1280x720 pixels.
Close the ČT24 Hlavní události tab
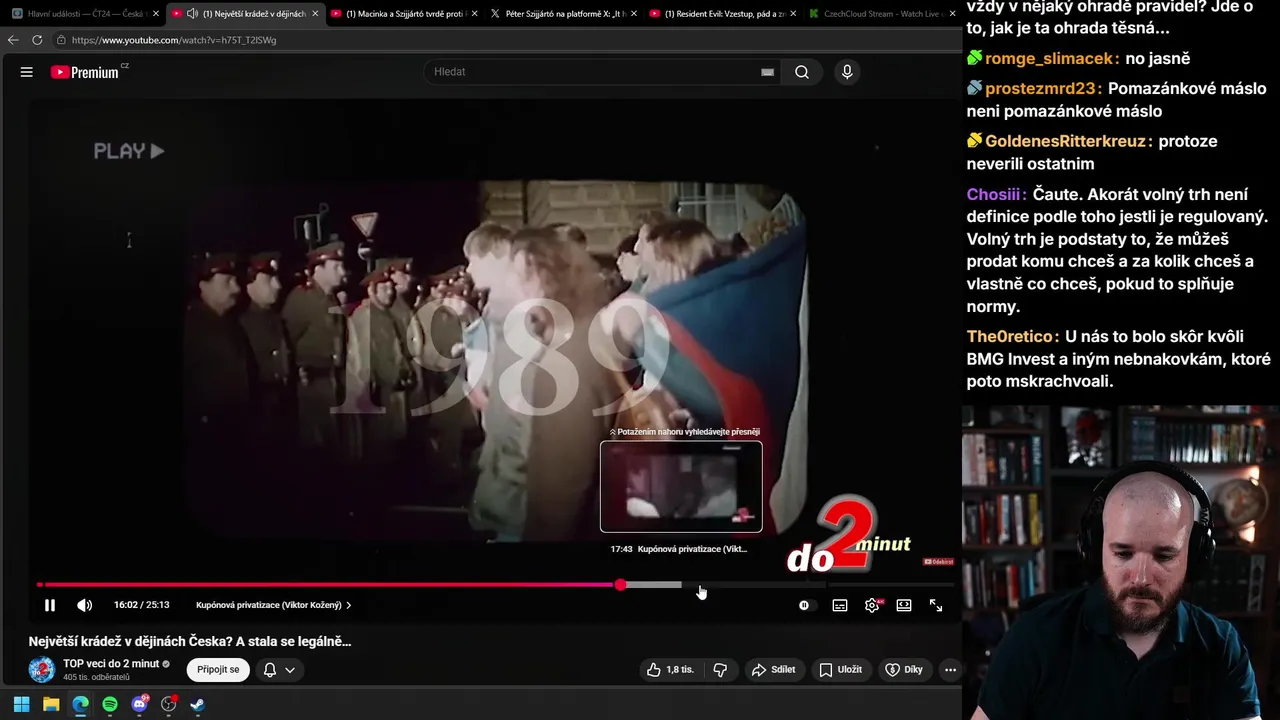[x=156, y=14]
